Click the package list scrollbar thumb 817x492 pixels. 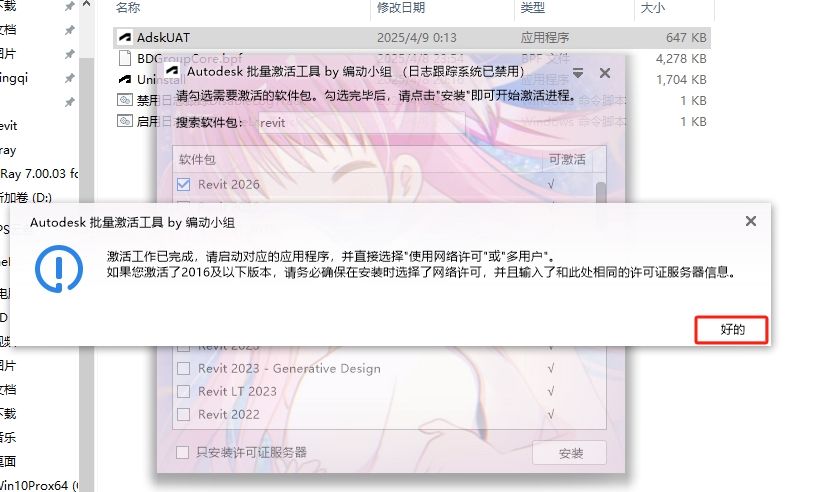point(601,192)
